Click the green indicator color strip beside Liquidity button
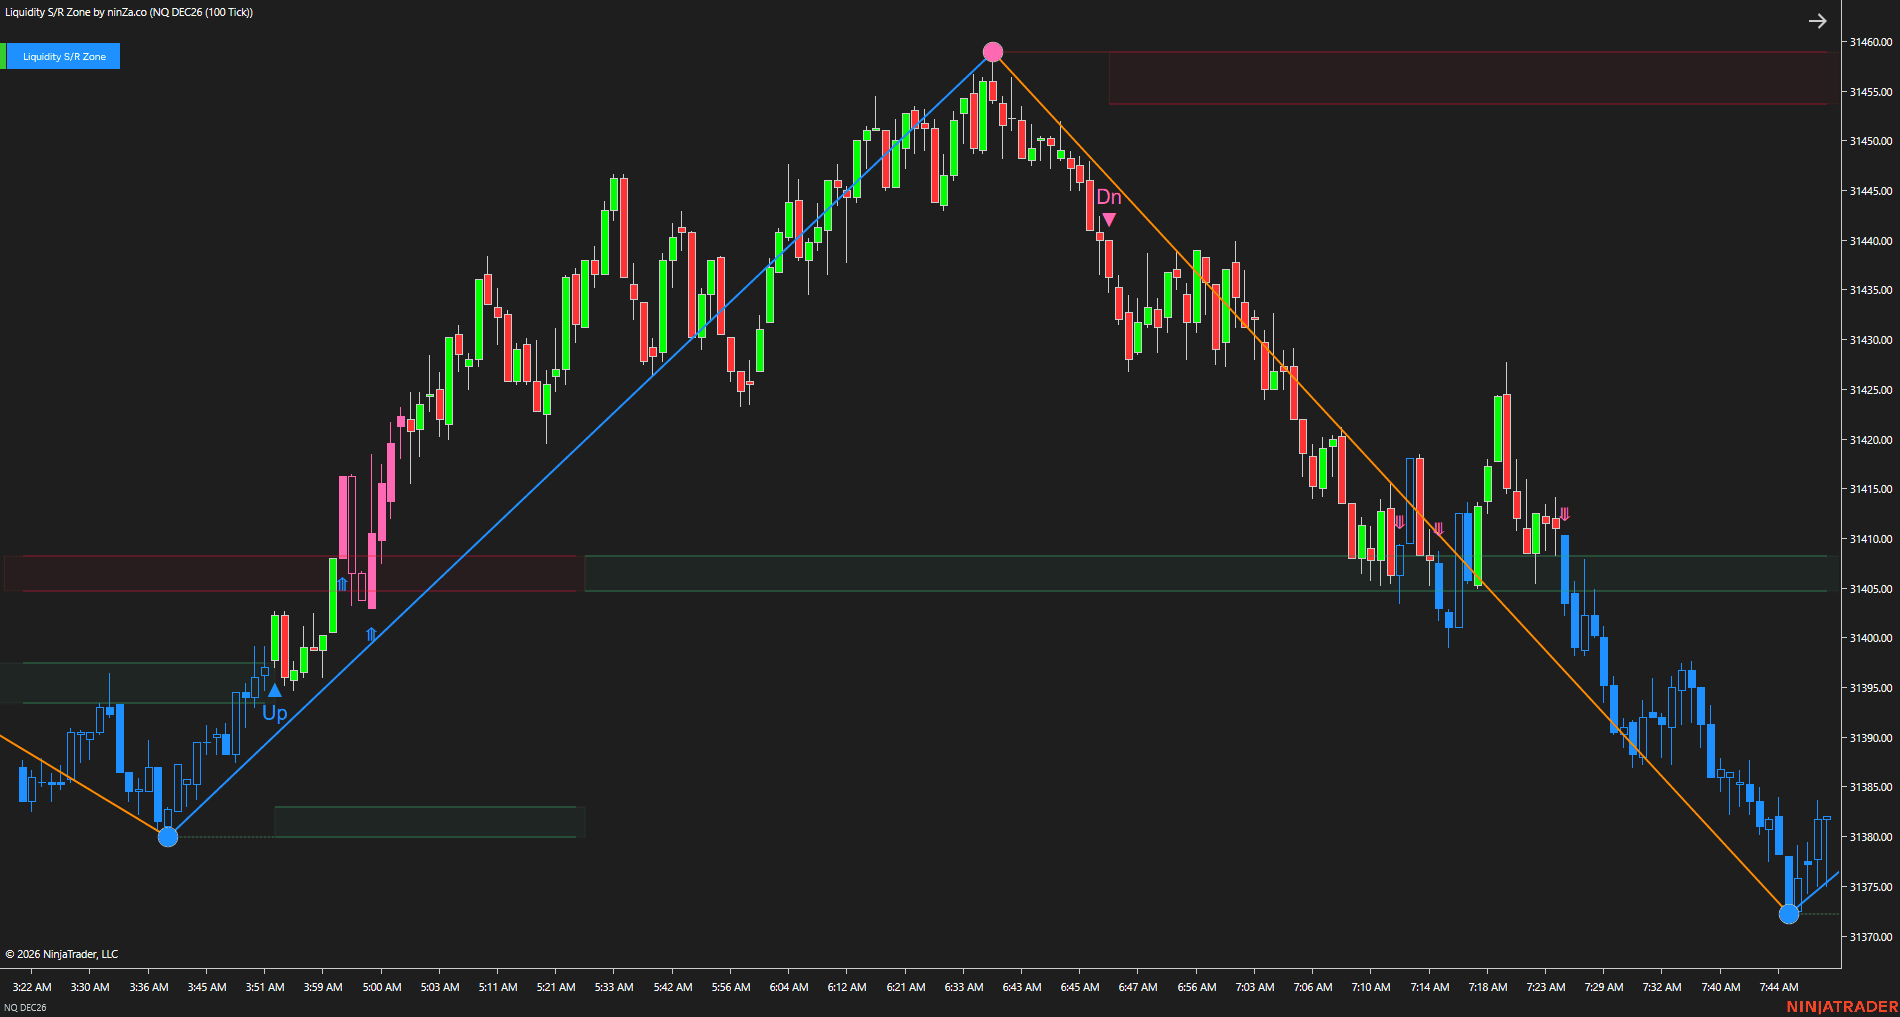The height and width of the screenshot is (1017, 1900). [x=3, y=56]
